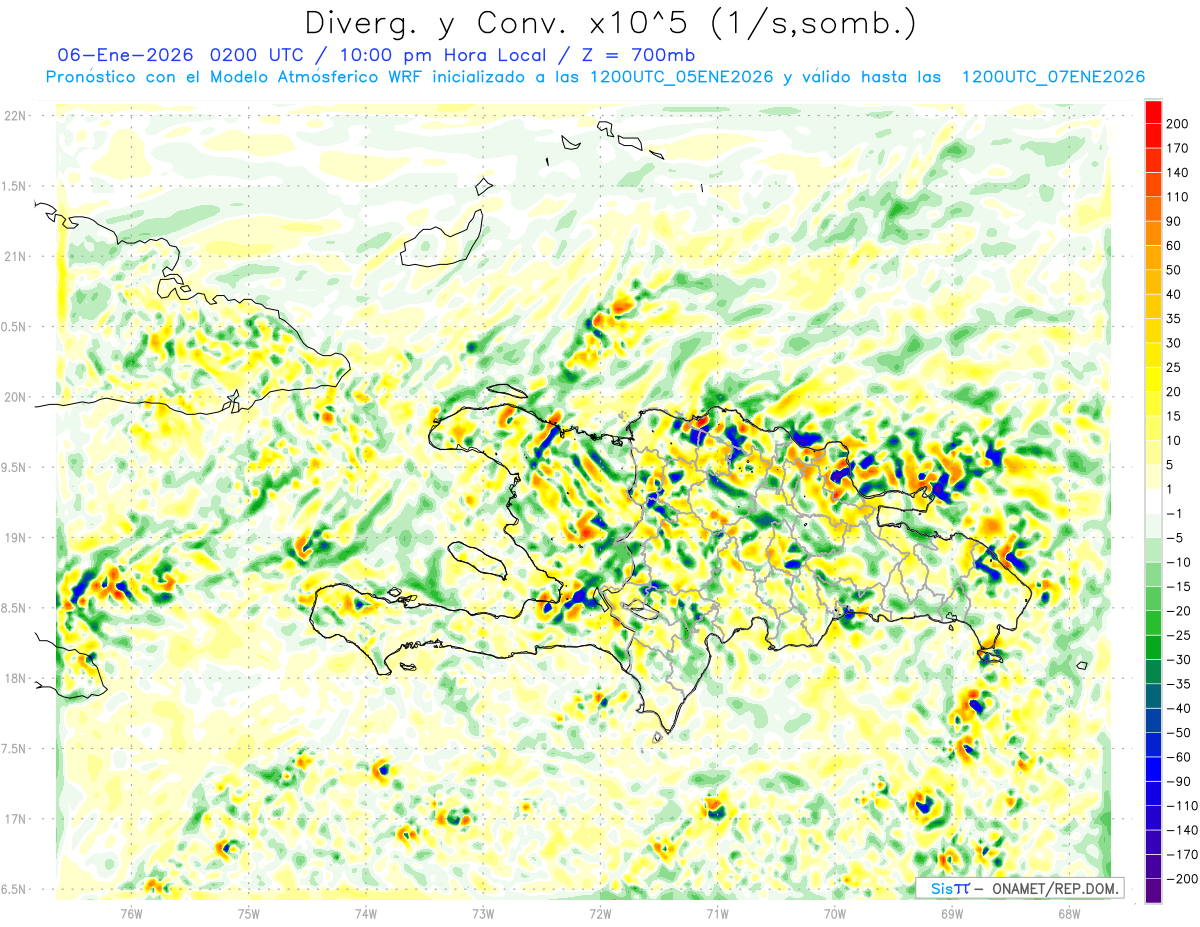The width and height of the screenshot is (1200, 927).
Task: Click the 20N latitude label
Action: (x=15, y=397)
